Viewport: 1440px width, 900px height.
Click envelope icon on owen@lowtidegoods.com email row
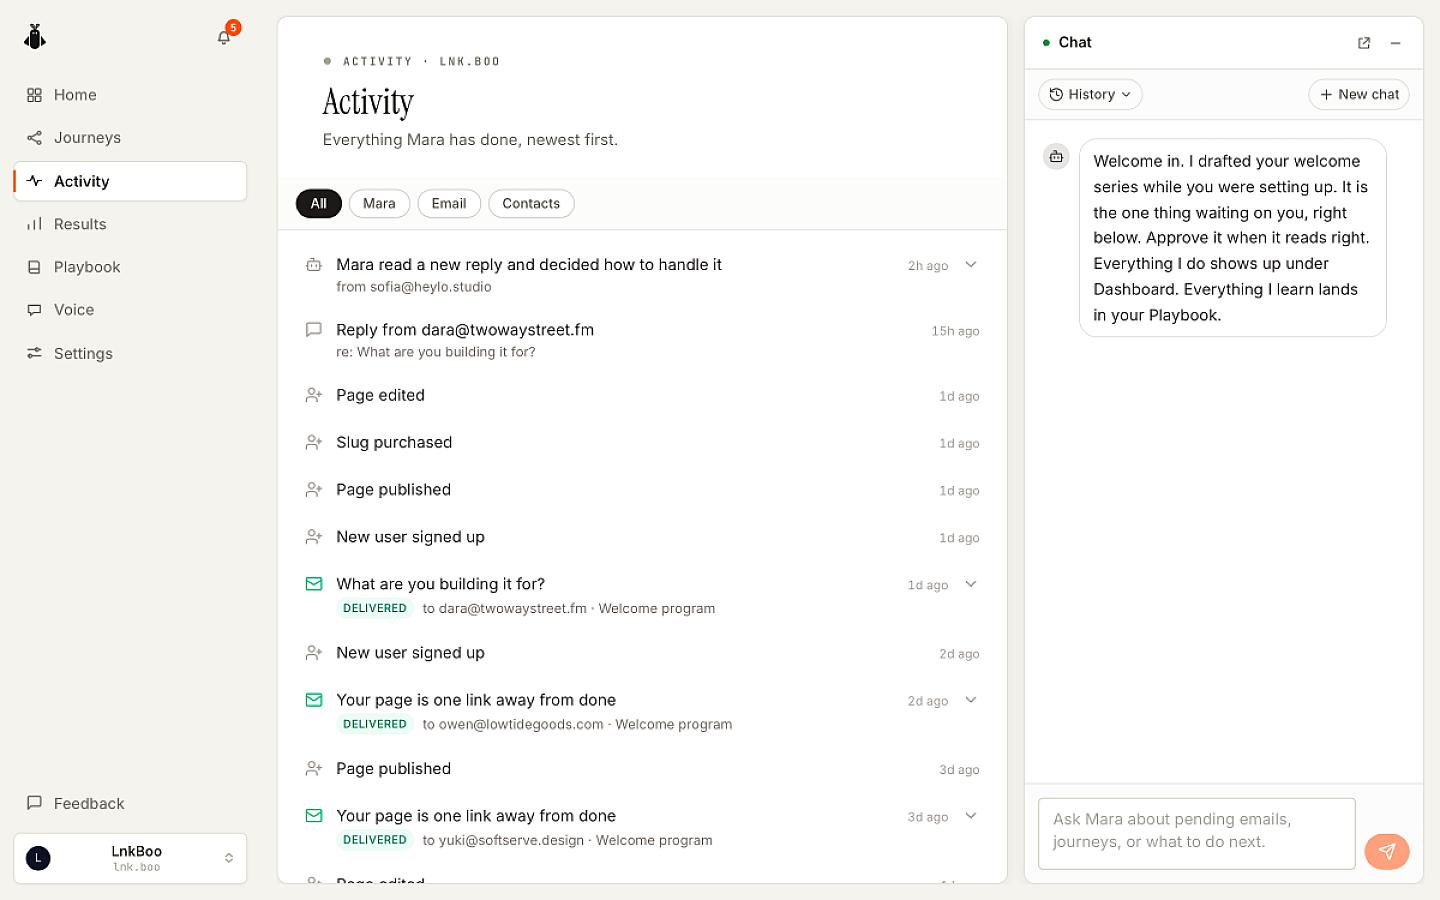point(314,700)
